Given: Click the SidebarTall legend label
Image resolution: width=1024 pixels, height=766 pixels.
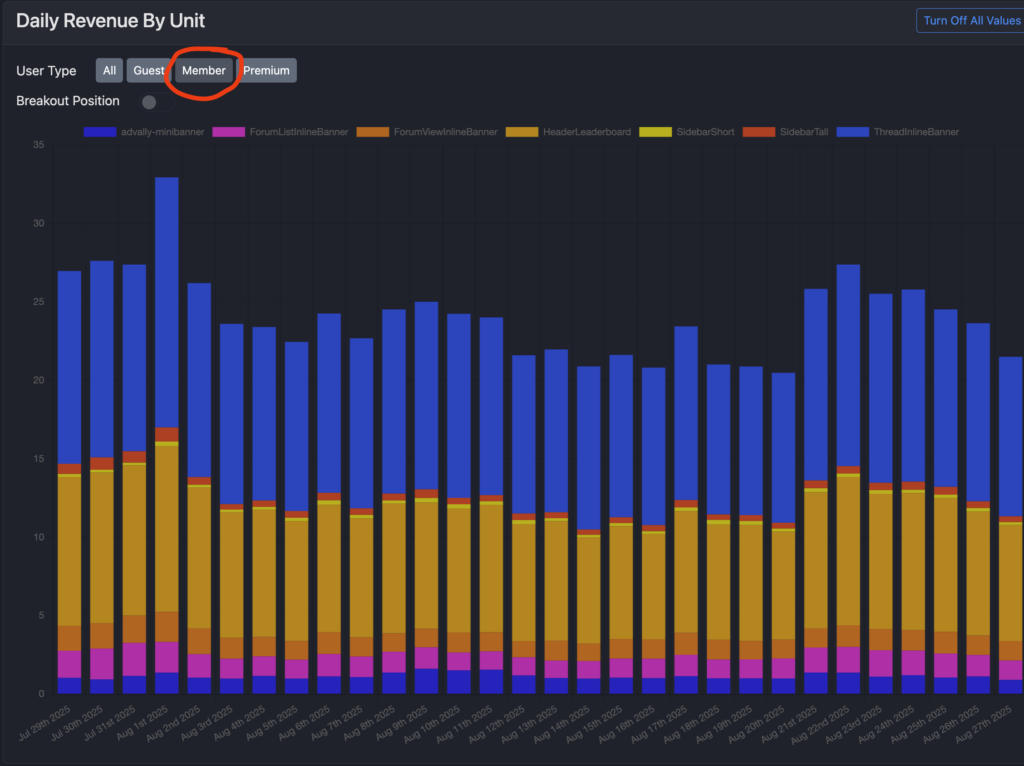Looking at the screenshot, I should (x=804, y=132).
